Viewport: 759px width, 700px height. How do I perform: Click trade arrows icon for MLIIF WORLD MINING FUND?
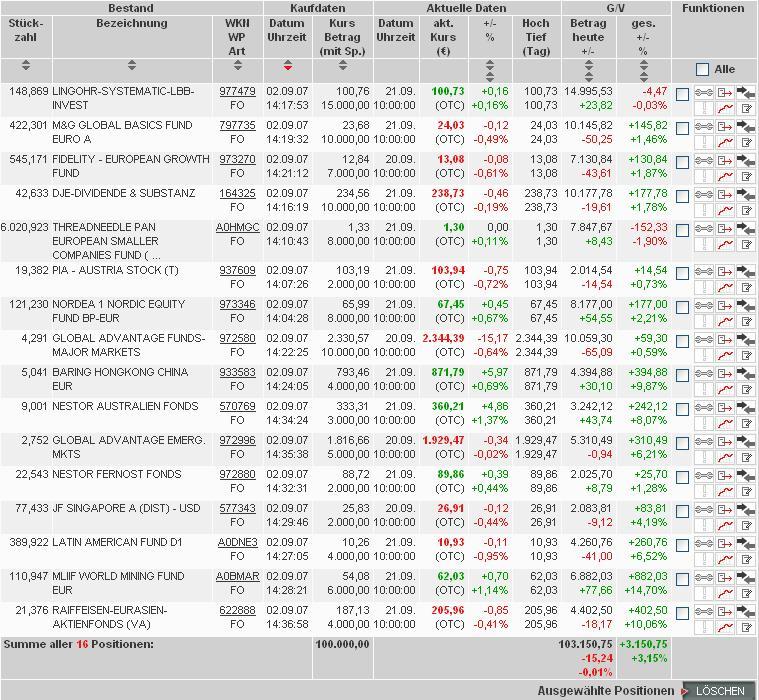coord(746,577)
